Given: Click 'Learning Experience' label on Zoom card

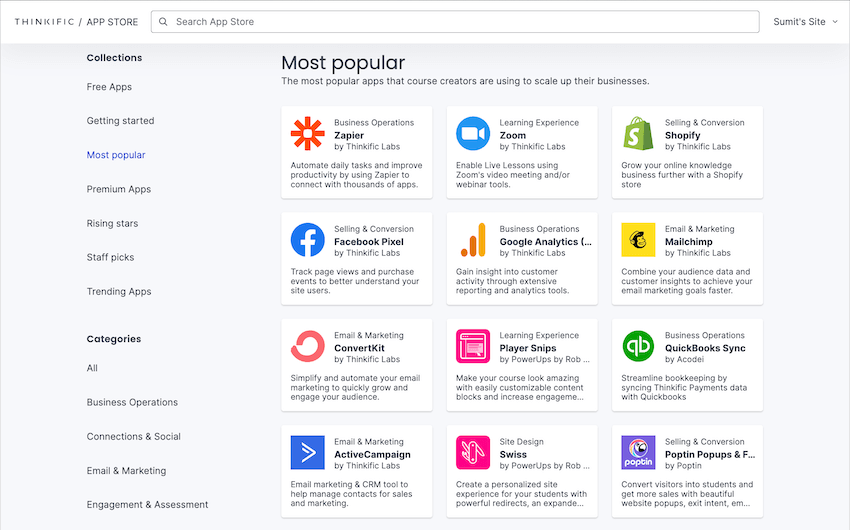Looking at the screenshot, I should click(539, 122).
